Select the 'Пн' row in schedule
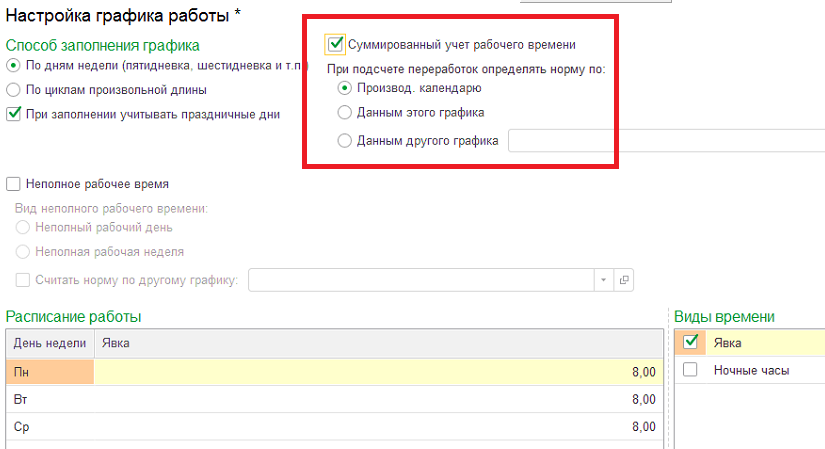 pos(50,372)
